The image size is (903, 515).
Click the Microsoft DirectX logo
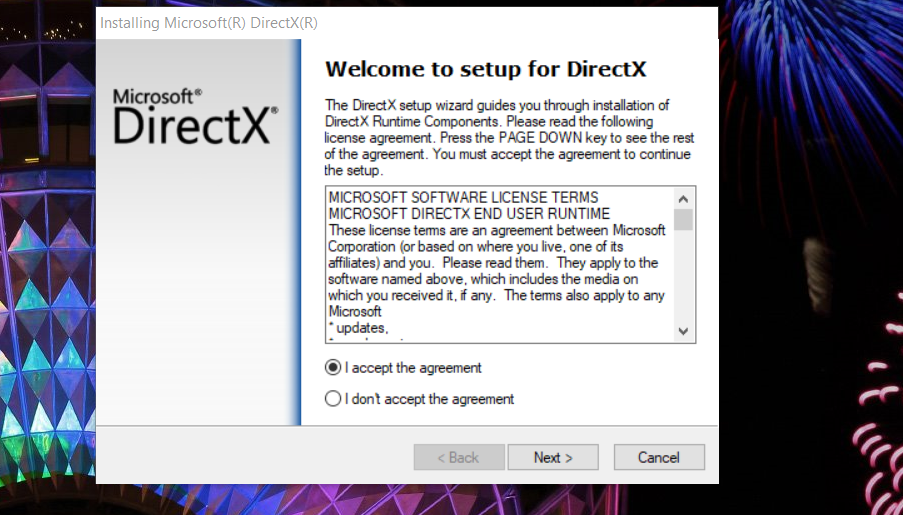[196, 116]
